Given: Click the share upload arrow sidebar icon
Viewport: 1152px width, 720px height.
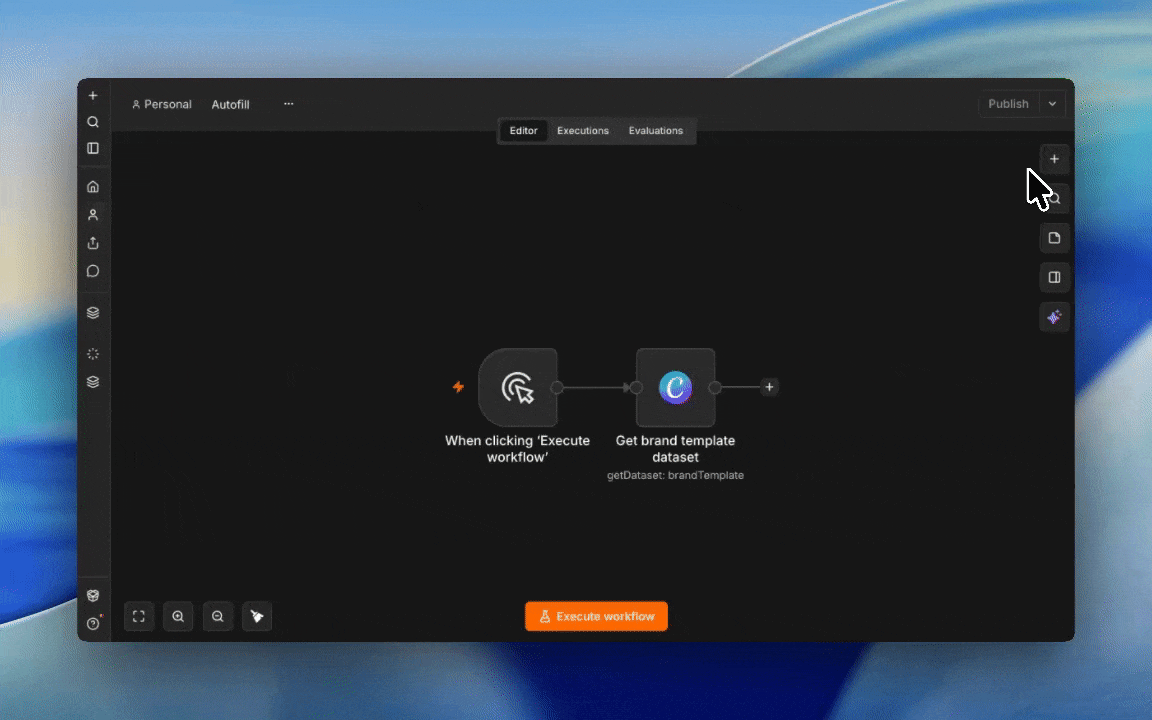Looking at the screenshot, I should [x=93, y=243].
